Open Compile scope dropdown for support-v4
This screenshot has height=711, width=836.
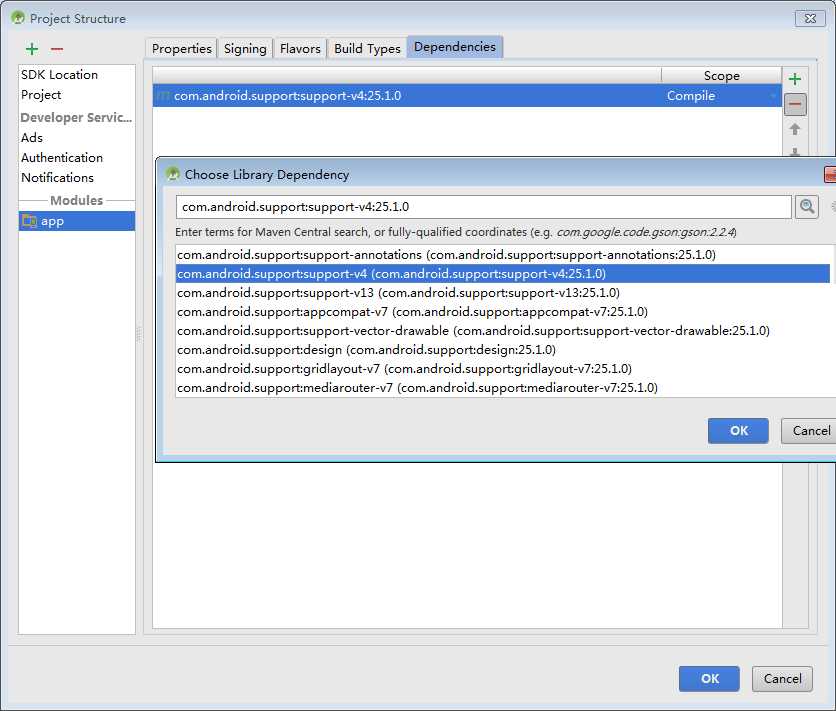pos(773,96)
